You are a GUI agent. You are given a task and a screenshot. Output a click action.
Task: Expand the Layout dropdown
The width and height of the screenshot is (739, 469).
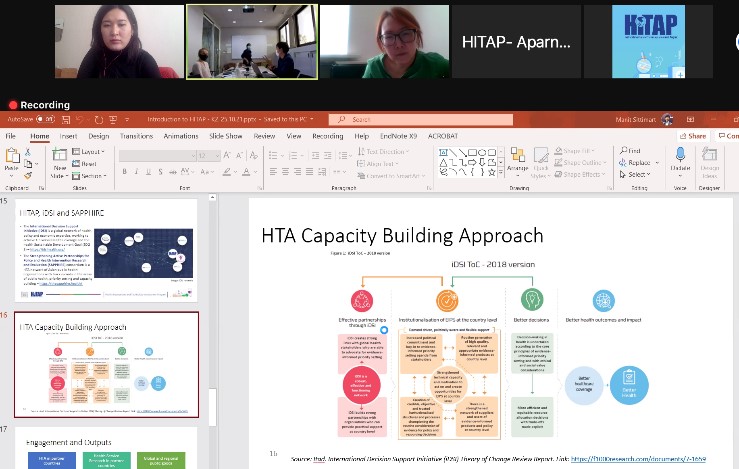click(x=90, y=151)
